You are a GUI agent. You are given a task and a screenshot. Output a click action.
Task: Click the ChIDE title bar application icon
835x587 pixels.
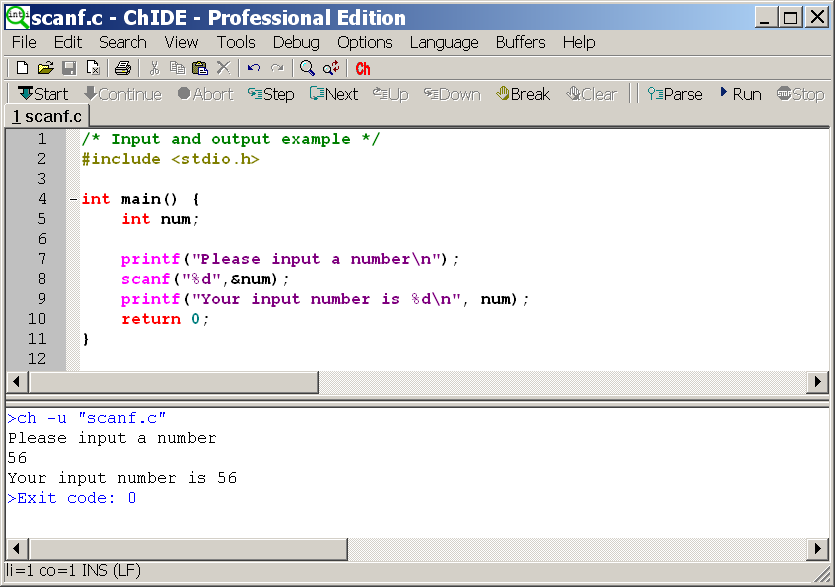tap(17, 17)
